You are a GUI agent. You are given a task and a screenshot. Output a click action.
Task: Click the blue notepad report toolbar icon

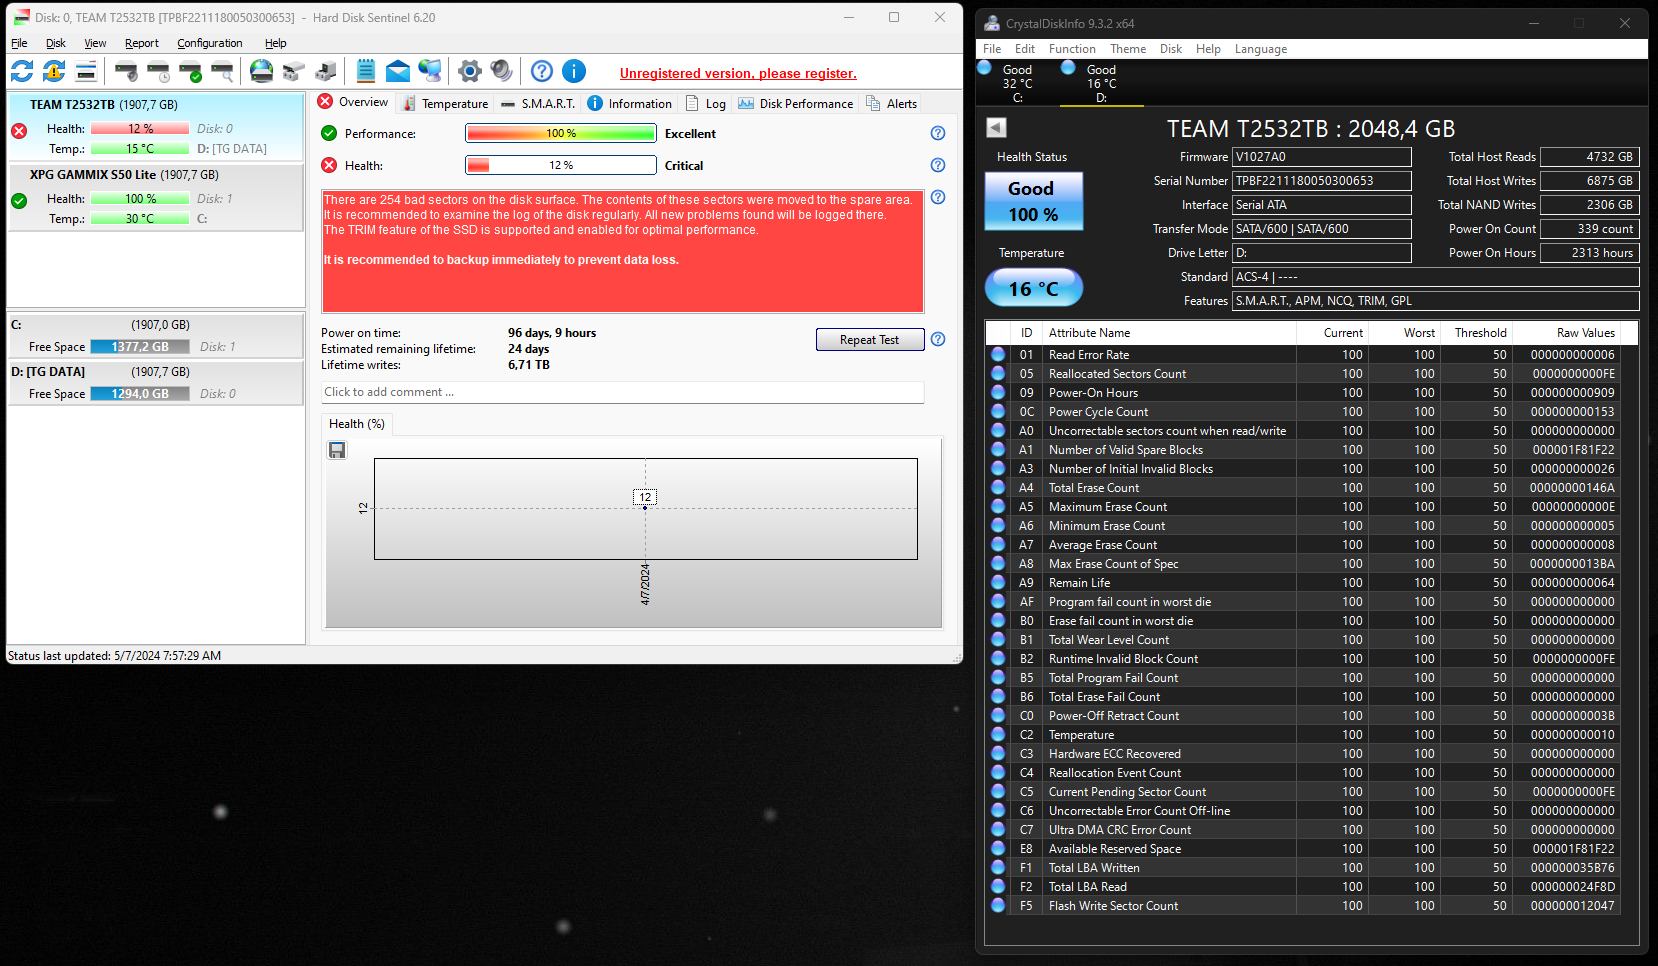pos(366,71)
